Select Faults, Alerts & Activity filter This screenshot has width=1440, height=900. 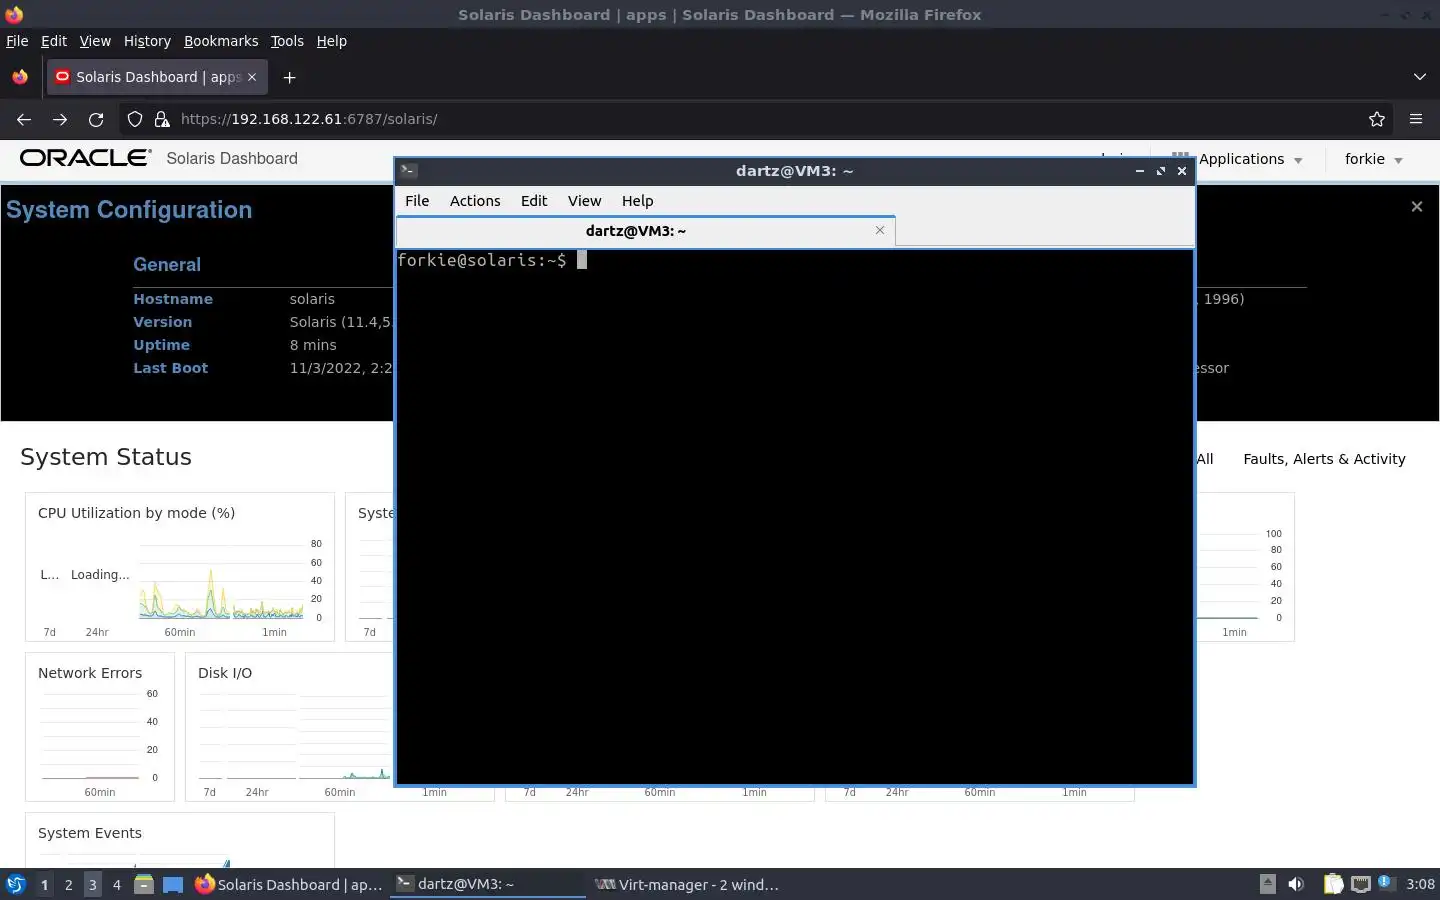1324,459
